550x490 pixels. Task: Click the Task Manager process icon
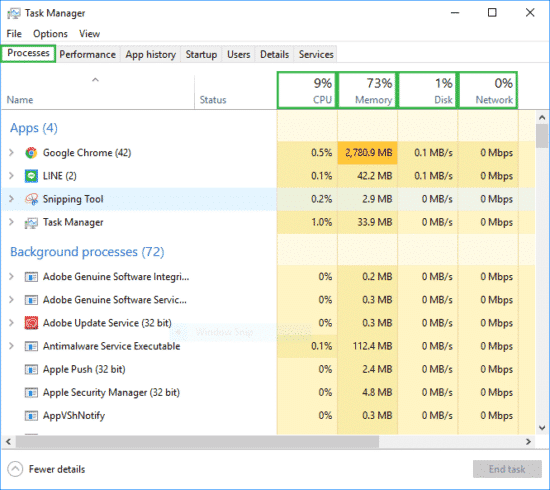click(x=31, y=222)
